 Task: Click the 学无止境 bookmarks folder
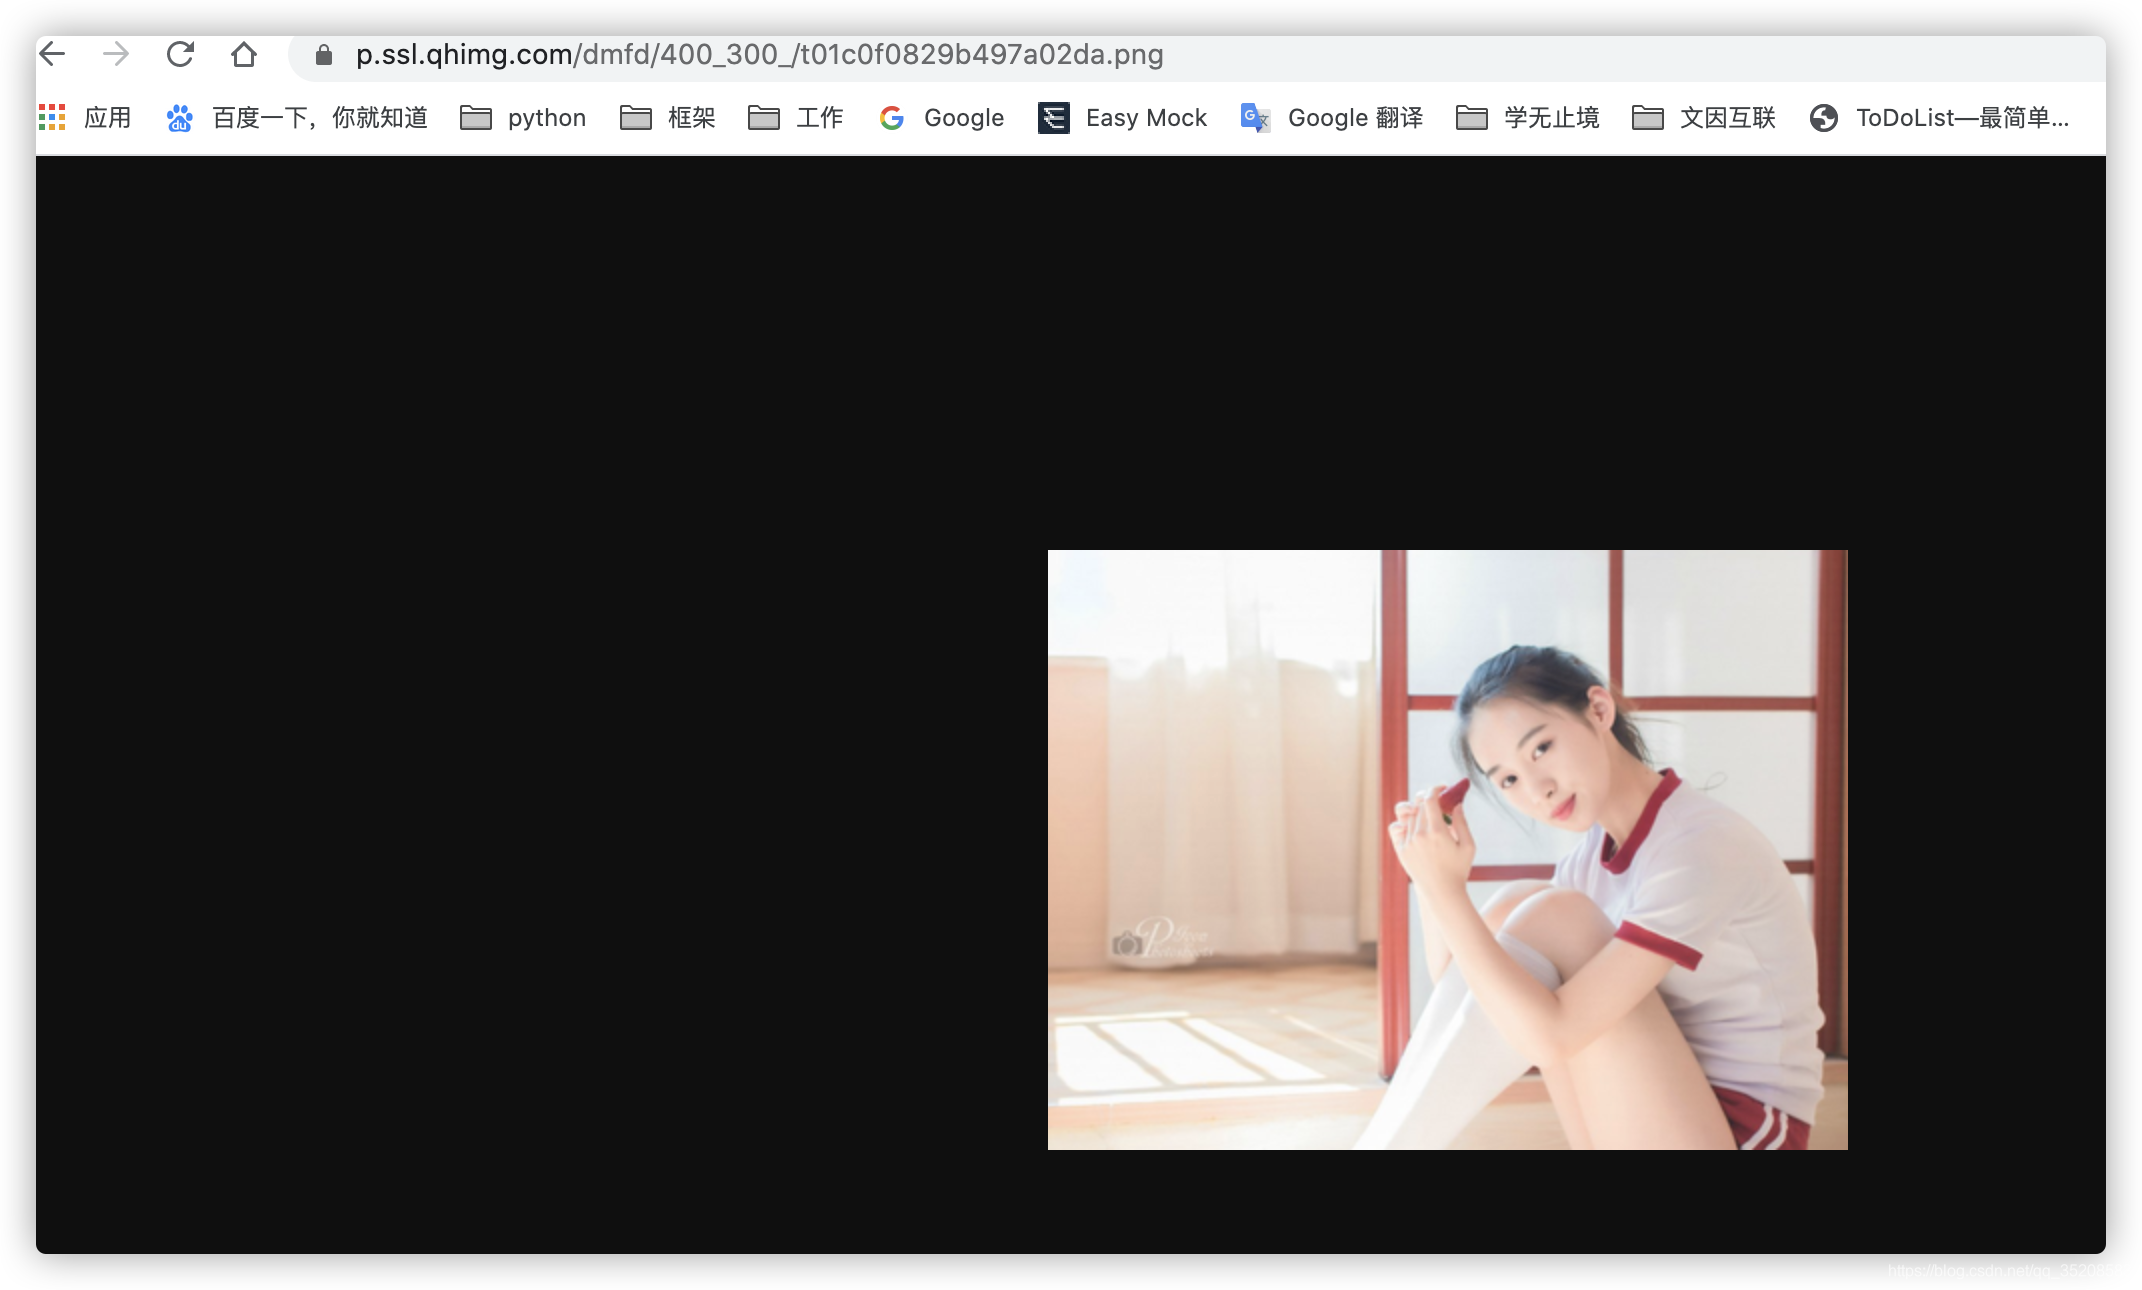(1530, 118)
